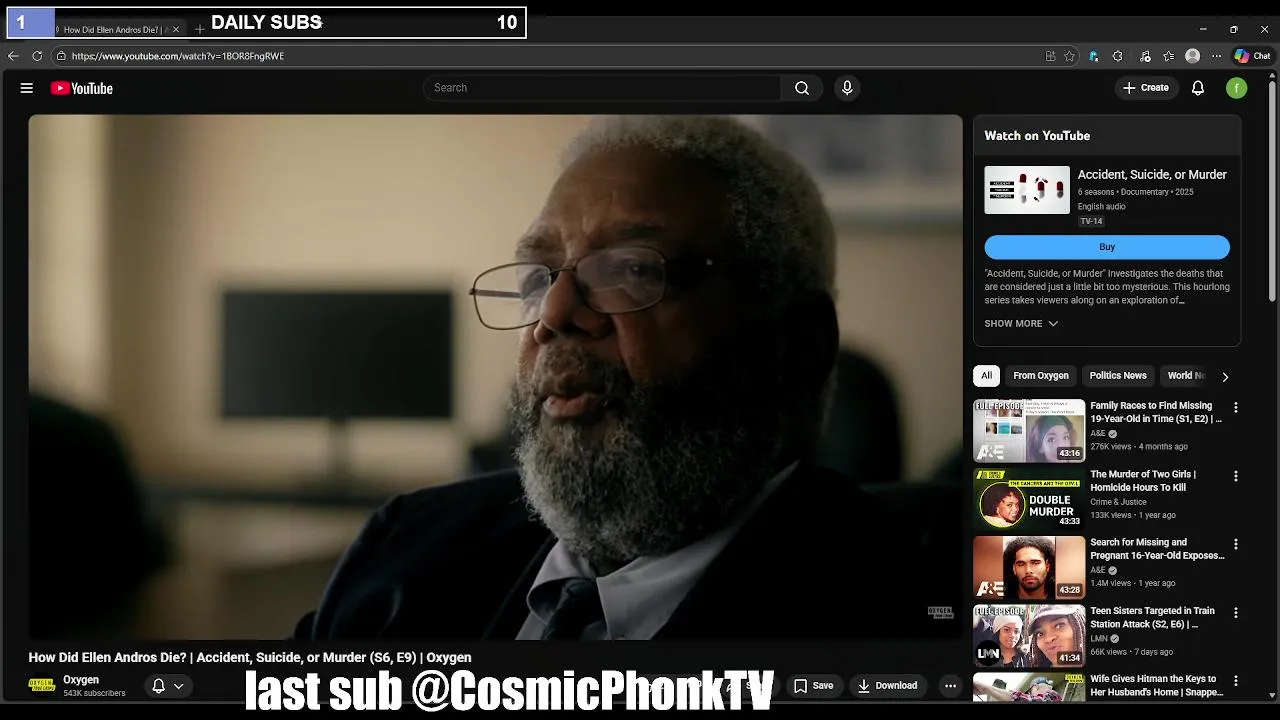The height and width of the screenshot is (720, 1280).
Task: Open options for Teen Sisters Targeted video
Action: [1235, 612]
